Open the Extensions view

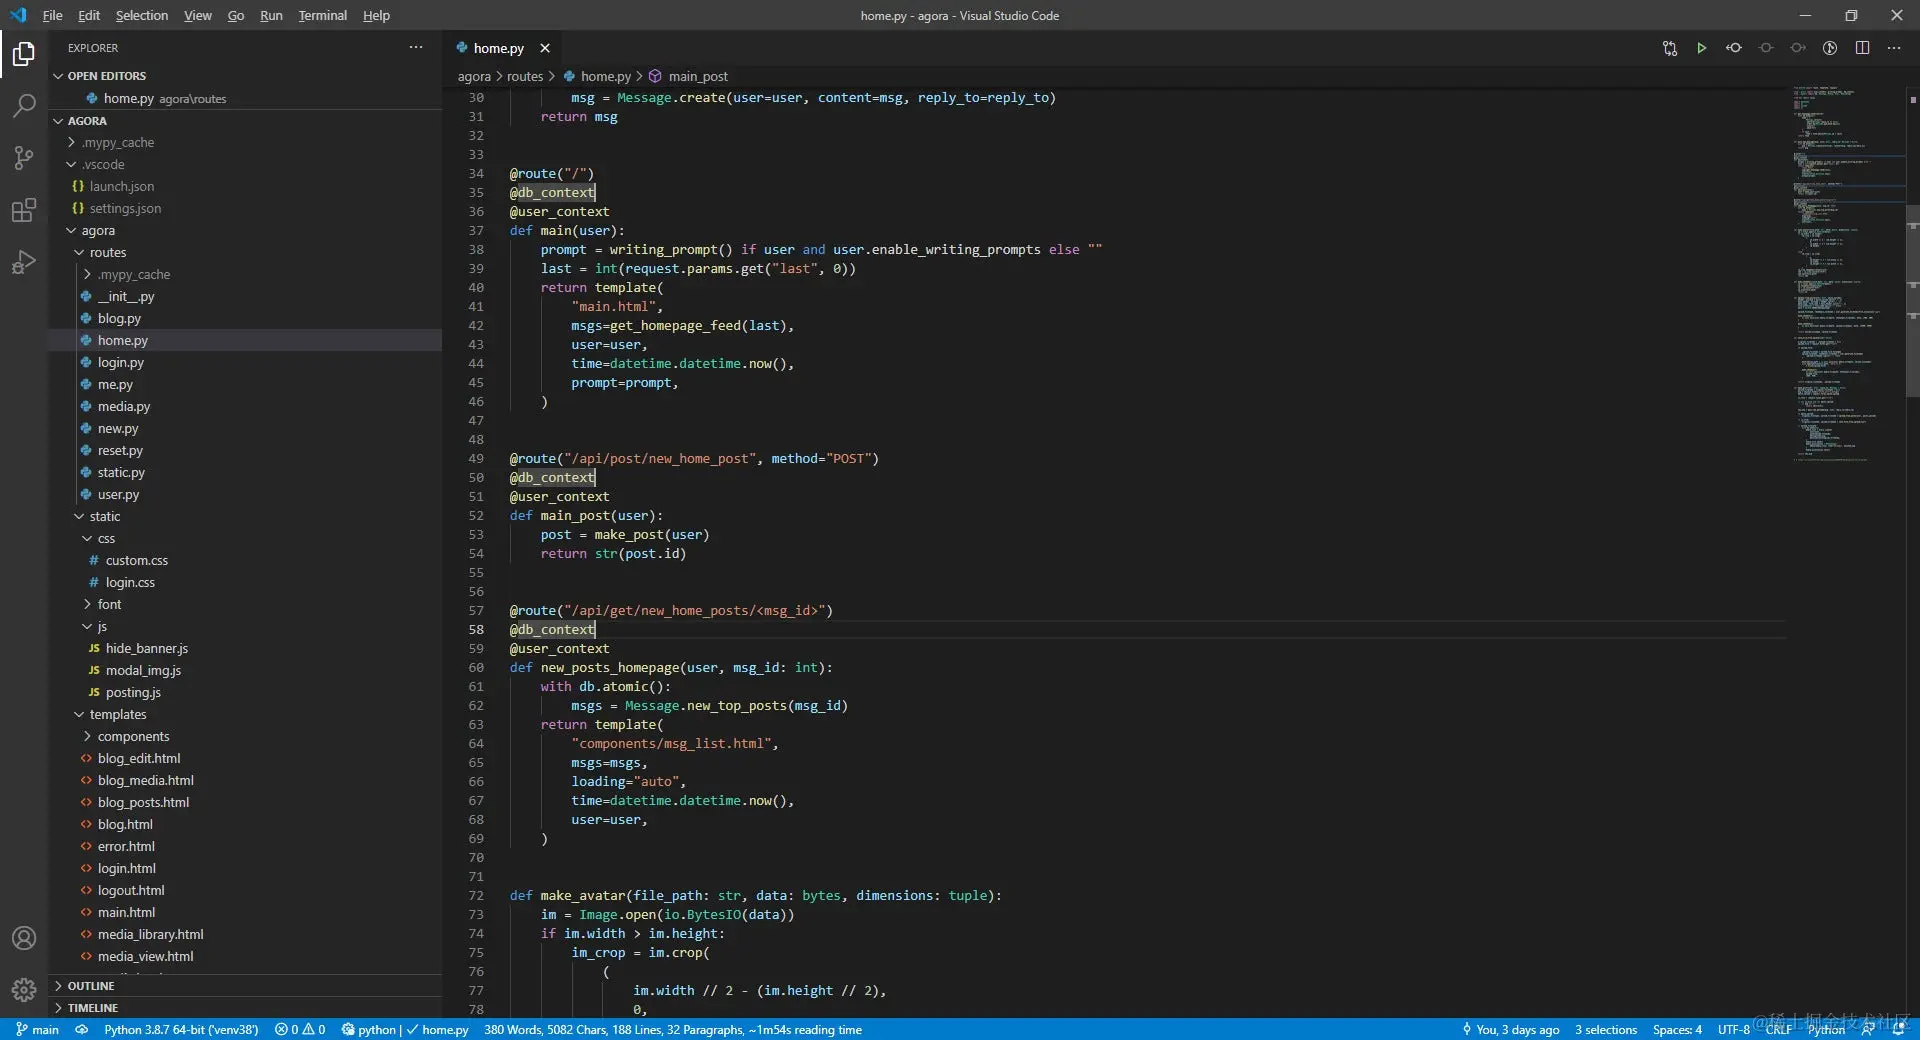pos(24,210)
